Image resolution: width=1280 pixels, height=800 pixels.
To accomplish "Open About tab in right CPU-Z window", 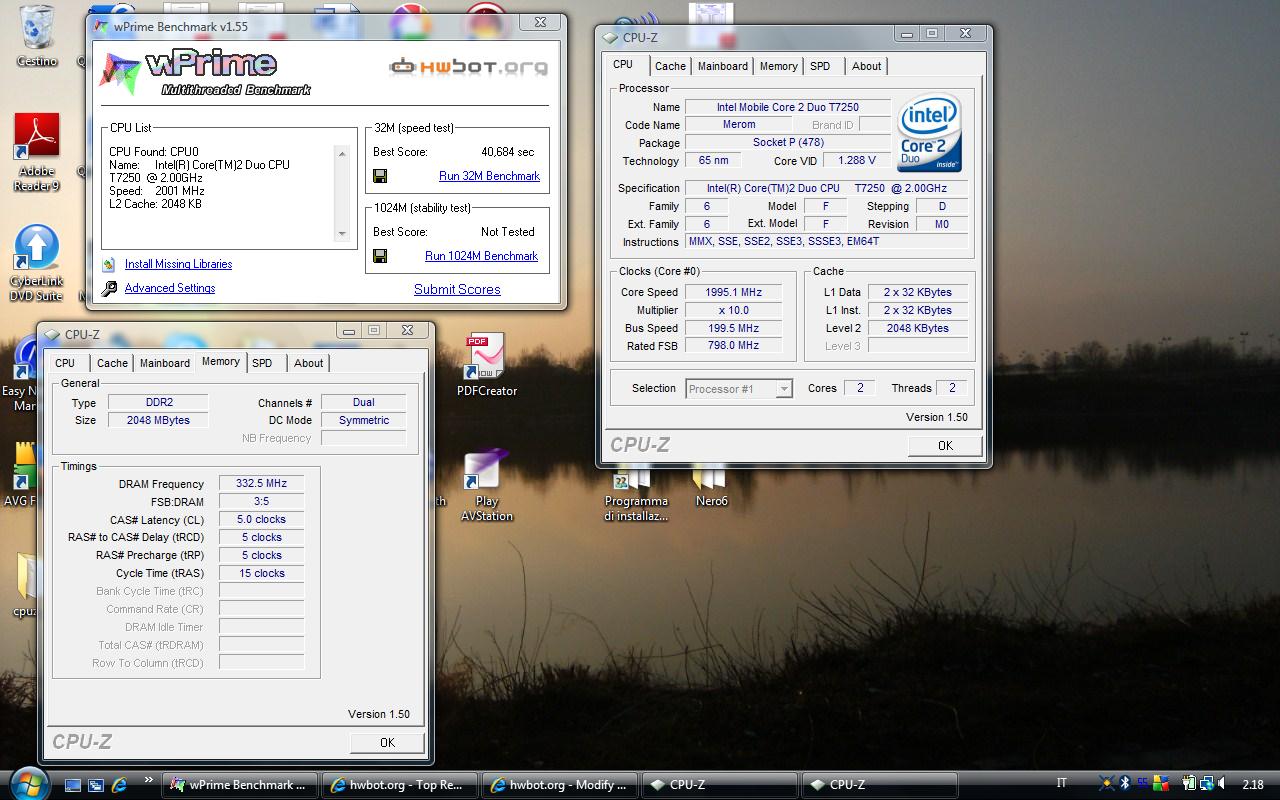I will pos(866,66).
